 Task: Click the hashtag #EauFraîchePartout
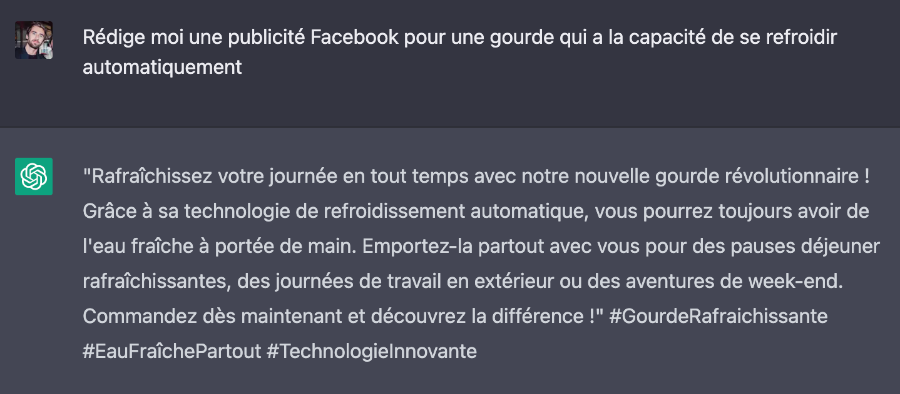click(172, 351)
